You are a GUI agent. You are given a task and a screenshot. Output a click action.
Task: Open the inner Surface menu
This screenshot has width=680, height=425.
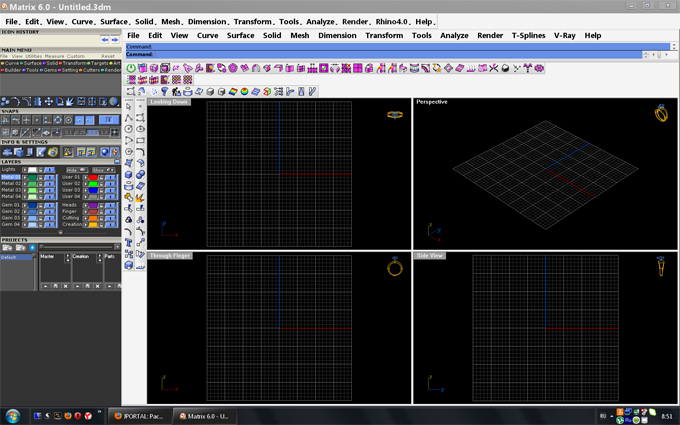(x=240, y=36)
